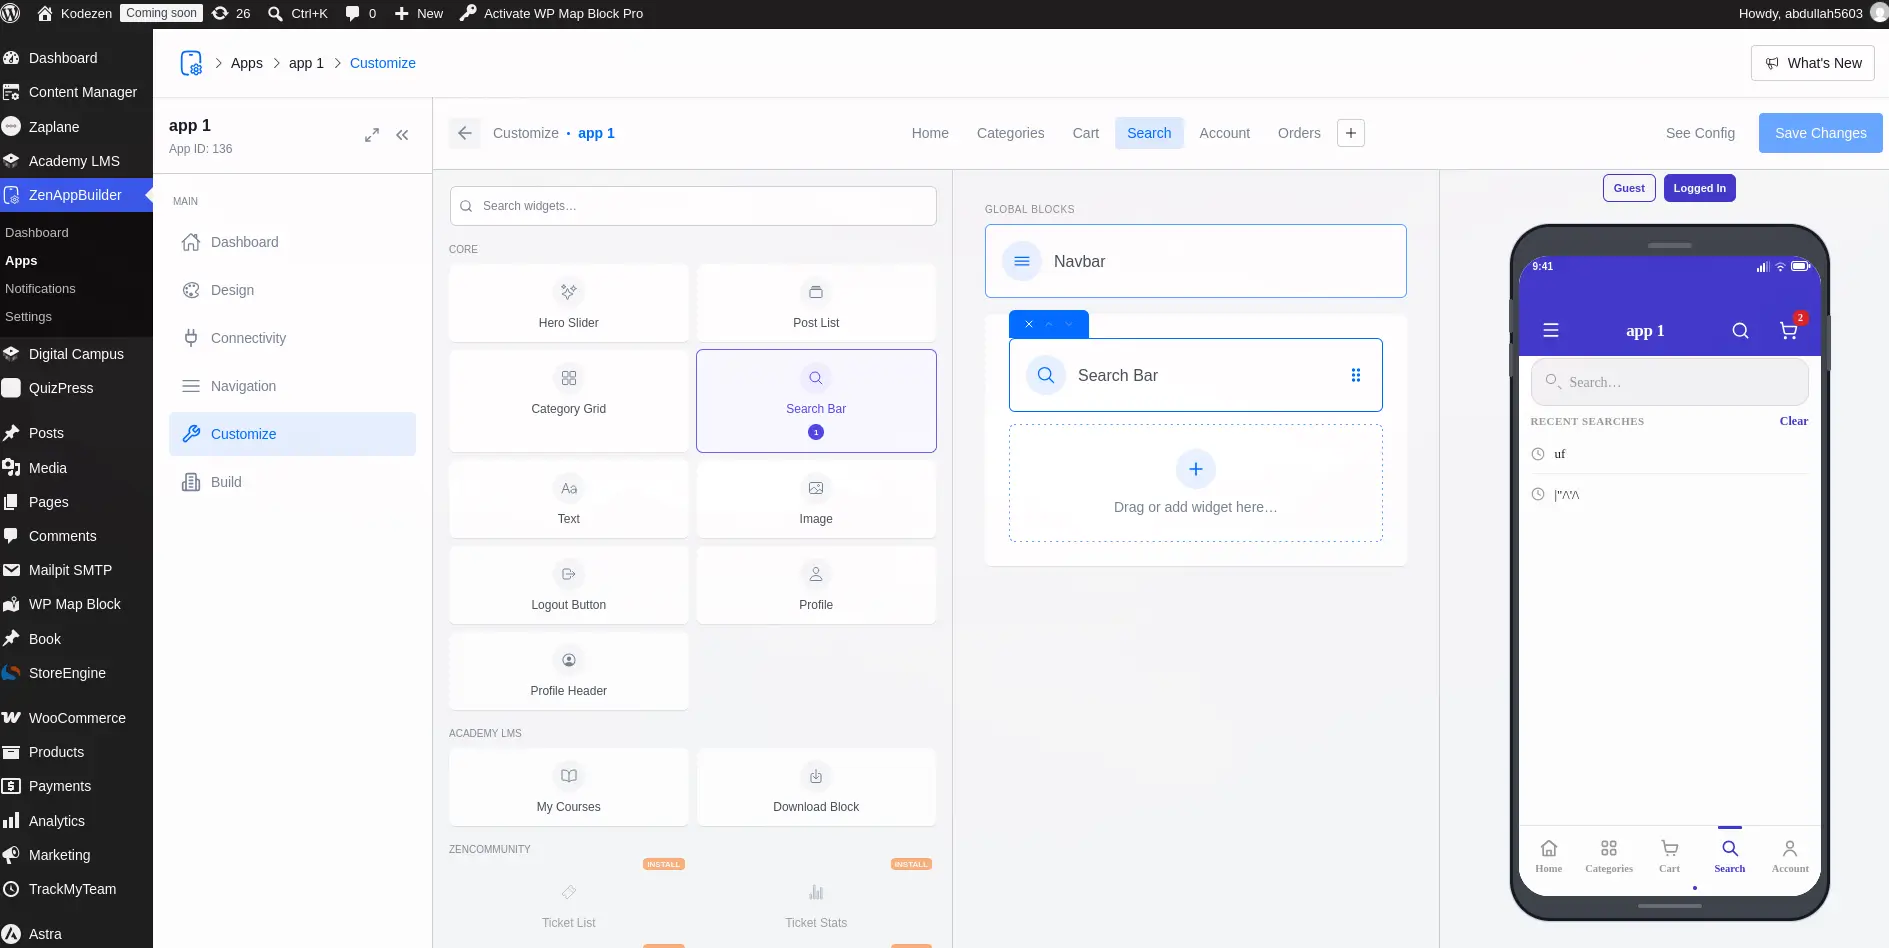
Task: Clear recent searches in preview
Action: (1794, 421)
